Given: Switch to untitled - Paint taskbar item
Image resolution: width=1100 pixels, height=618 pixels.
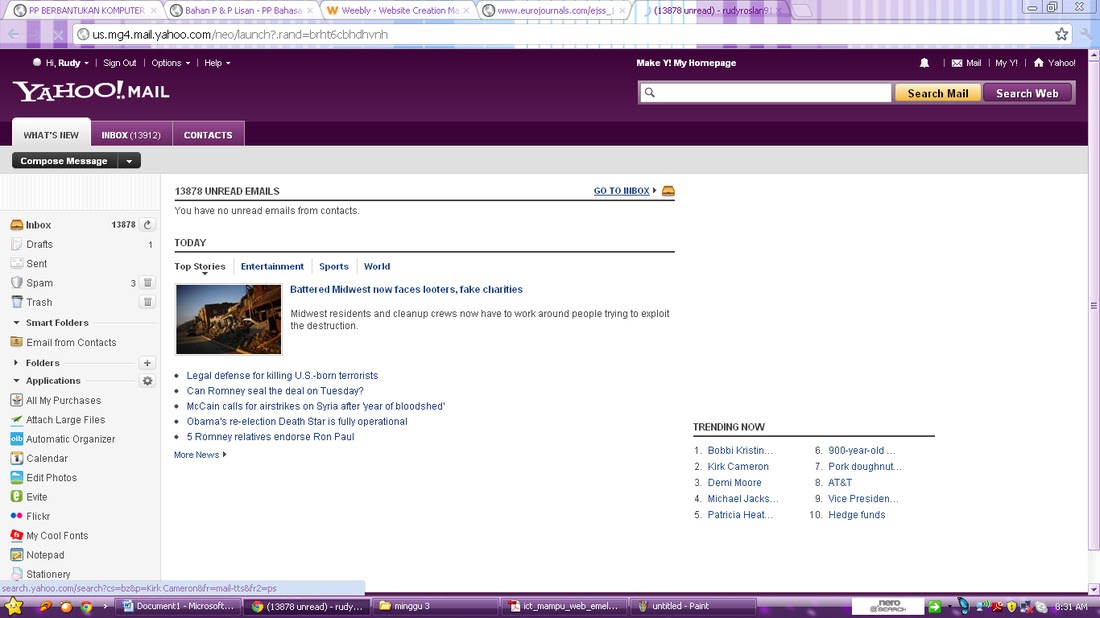Looking at the screenshot, I should coord(693,606).
